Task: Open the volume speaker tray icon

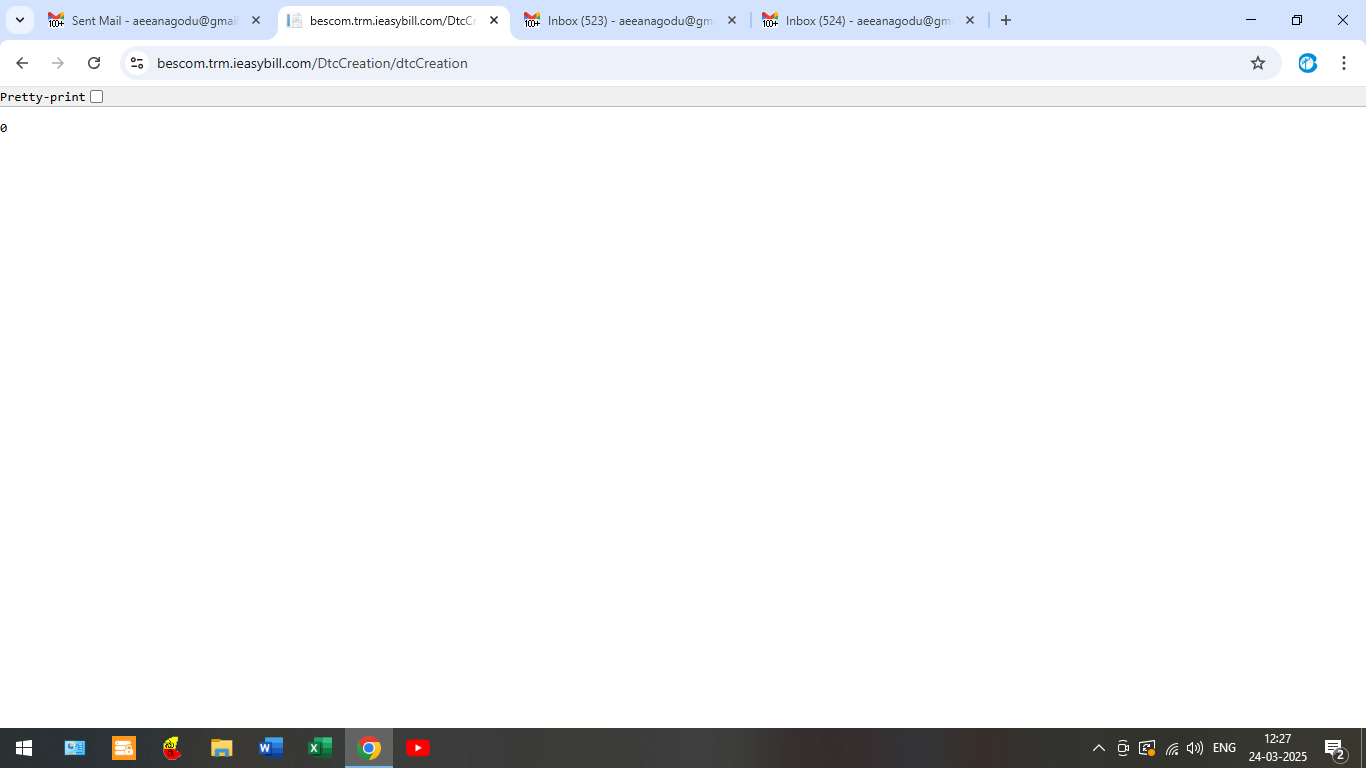Action: (1195, 748)
